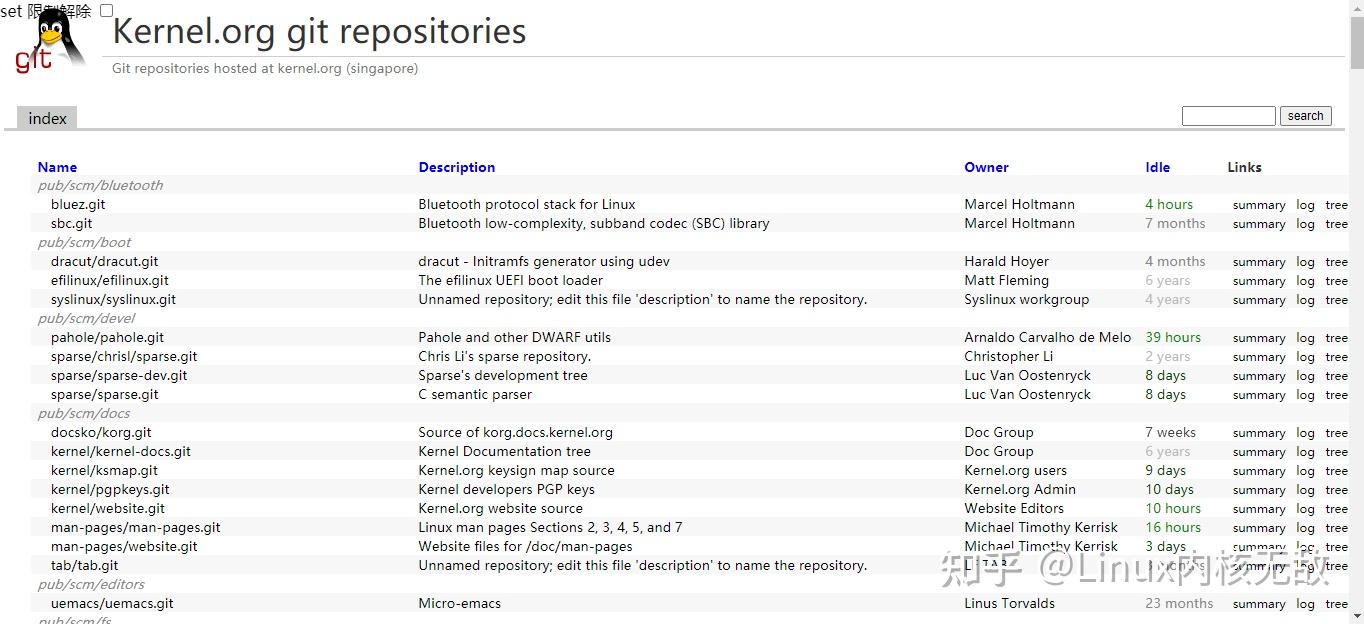1364x624 pixels.
Task: Open the kernel/pgpkeys.git repository
Action: point(110,489)
